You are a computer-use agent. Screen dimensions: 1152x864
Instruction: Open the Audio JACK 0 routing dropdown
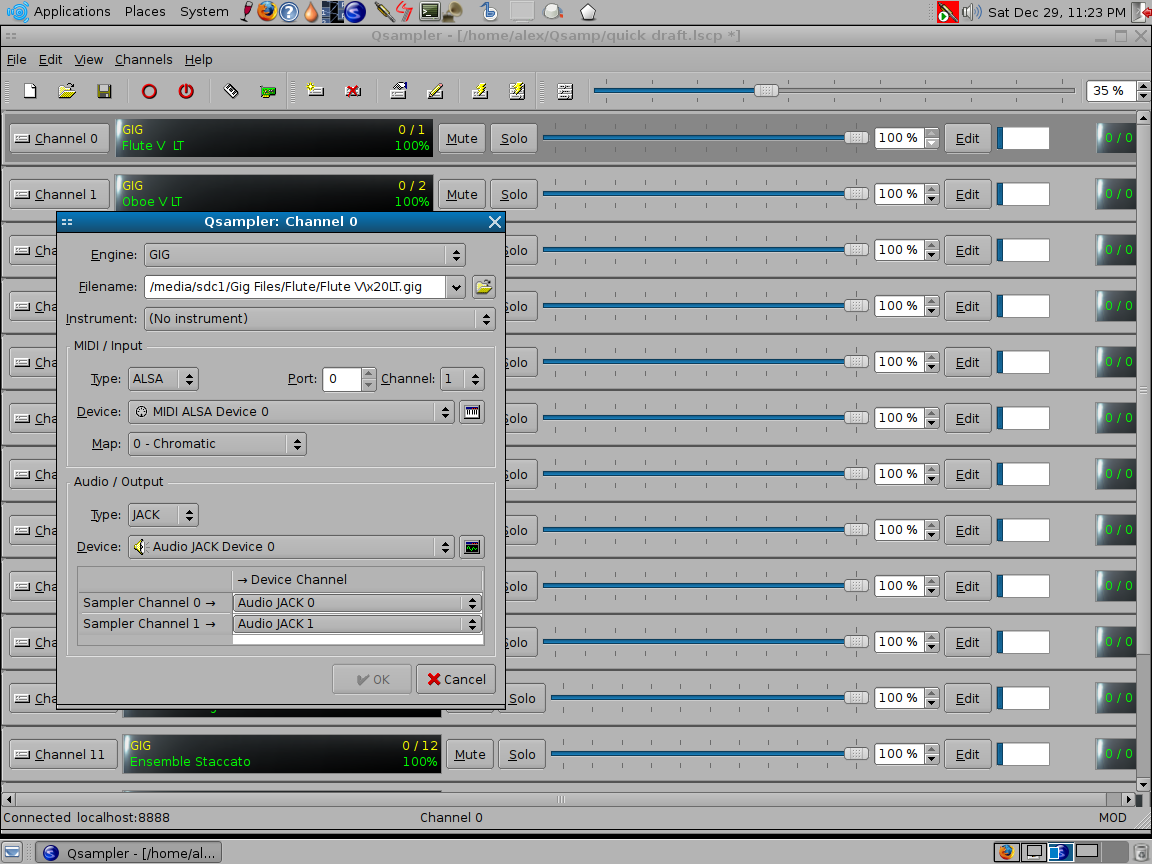[x=357, y=603]
